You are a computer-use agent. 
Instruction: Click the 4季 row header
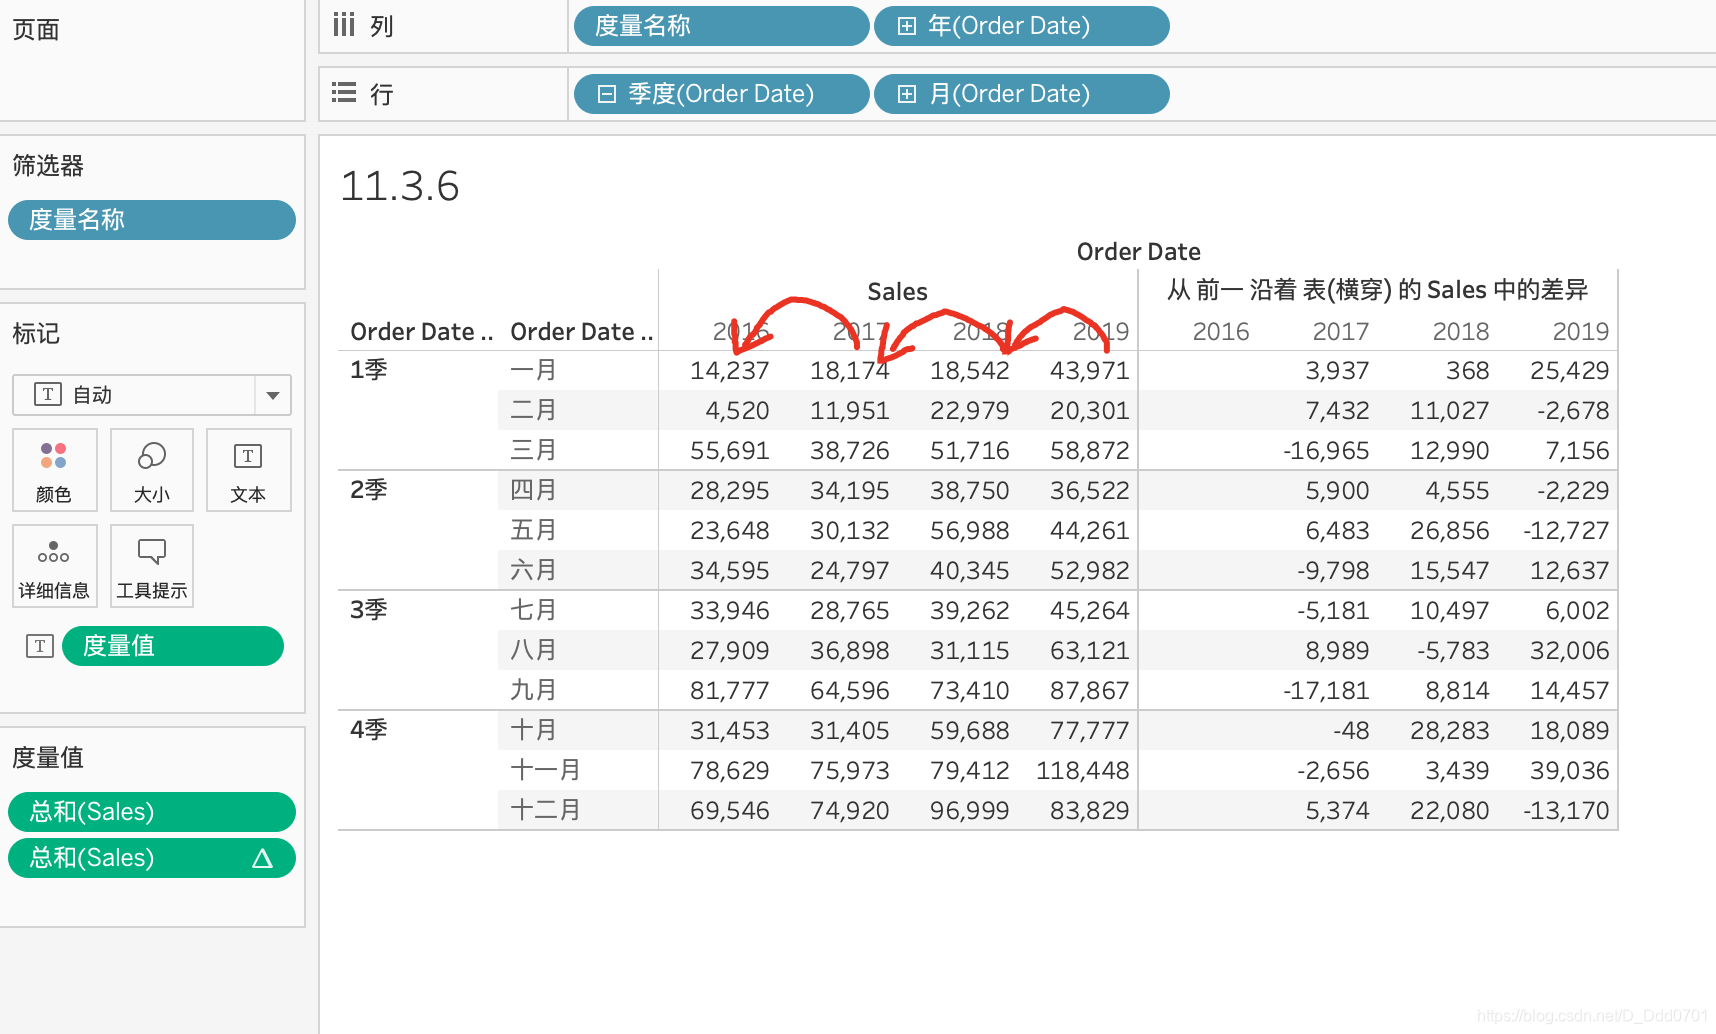click(369, 730)
